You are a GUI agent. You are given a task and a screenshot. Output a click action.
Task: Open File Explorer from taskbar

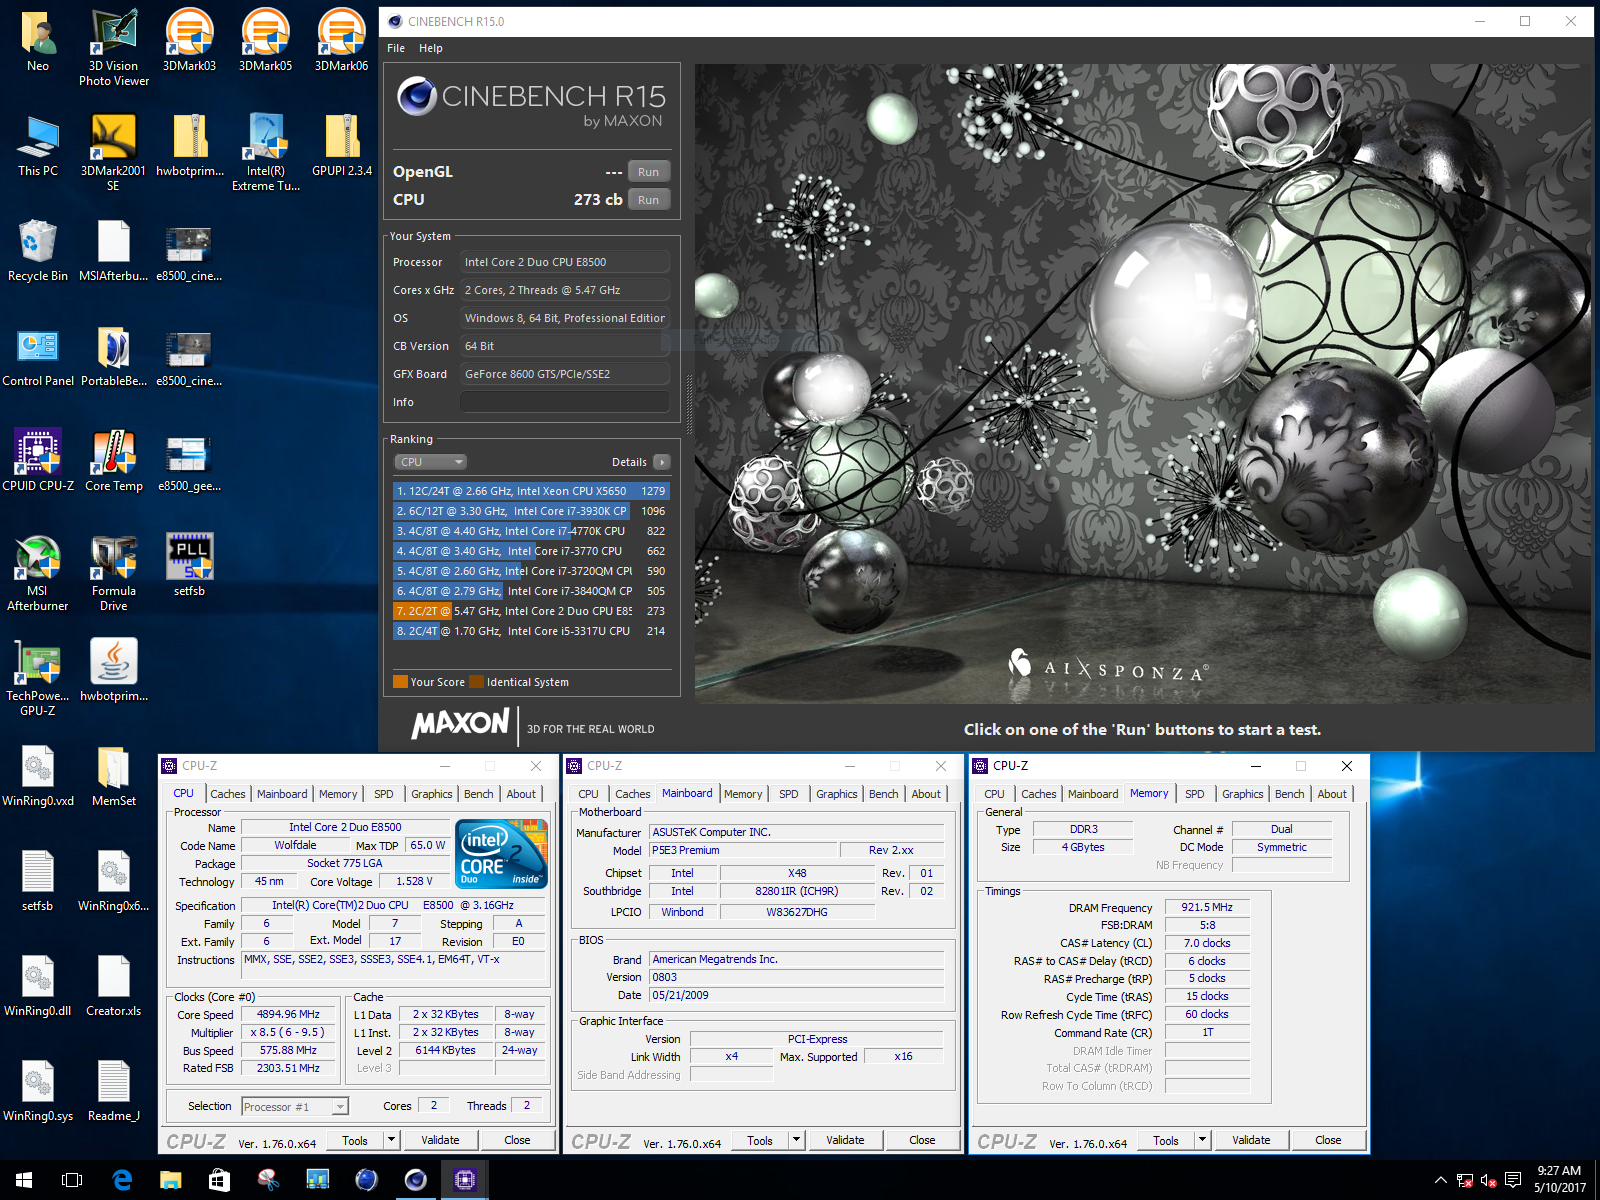pyautogui.click(x=171, y=1180)
